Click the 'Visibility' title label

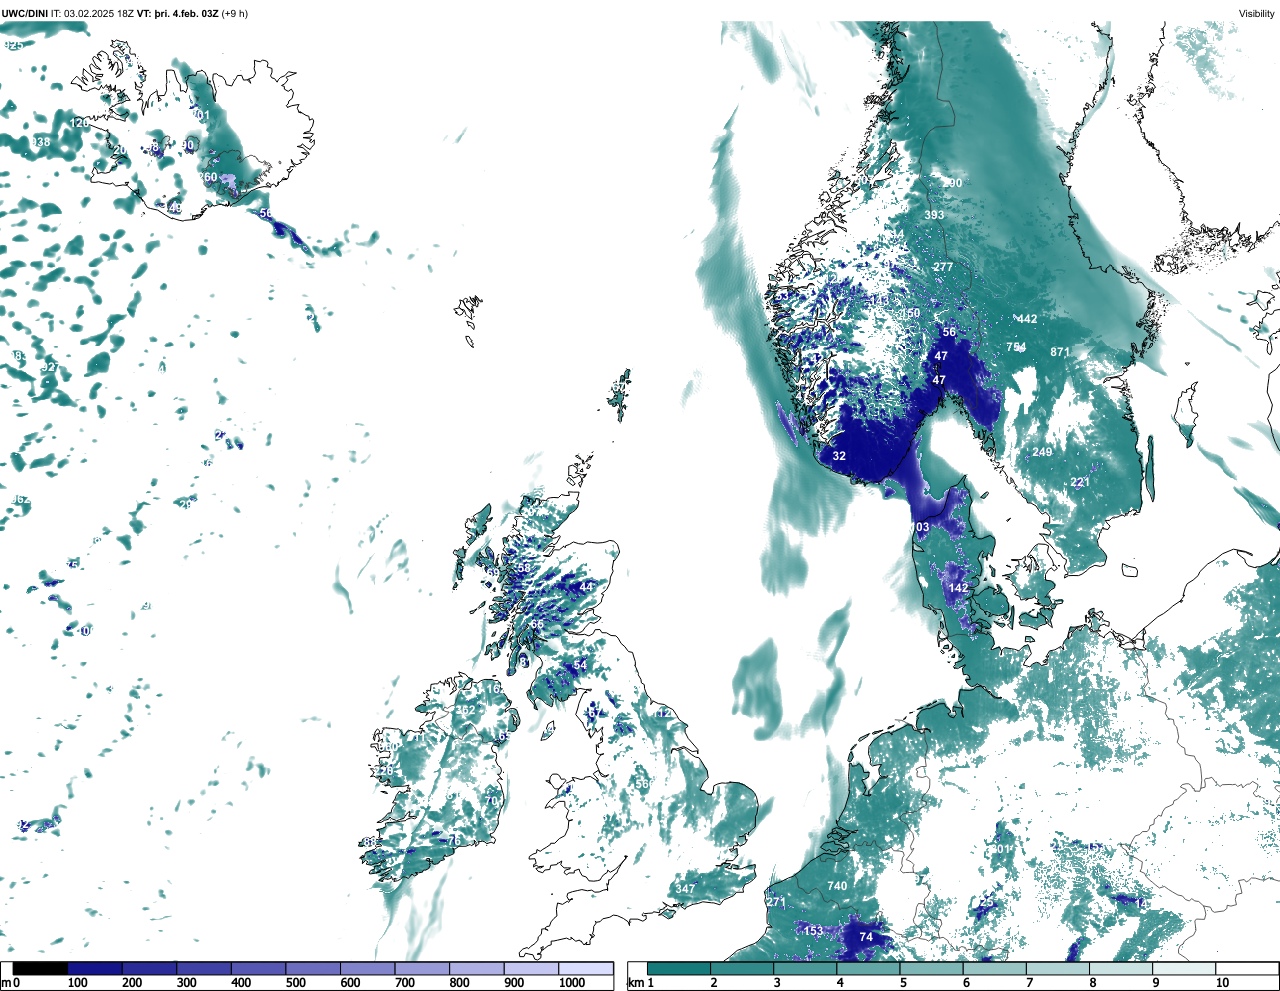coord(1256,13)
